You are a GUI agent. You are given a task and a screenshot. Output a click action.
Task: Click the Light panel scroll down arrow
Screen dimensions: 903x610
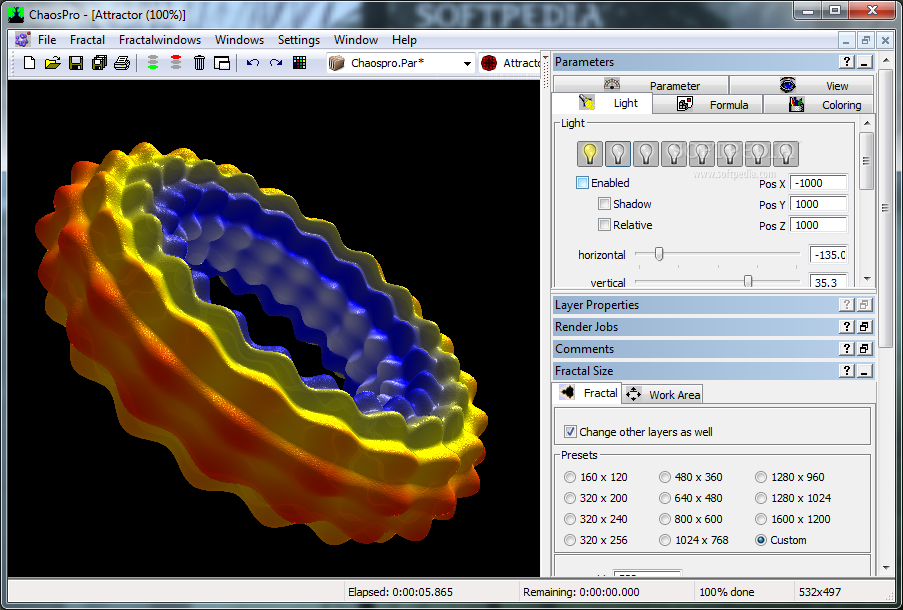pos(867,279)
